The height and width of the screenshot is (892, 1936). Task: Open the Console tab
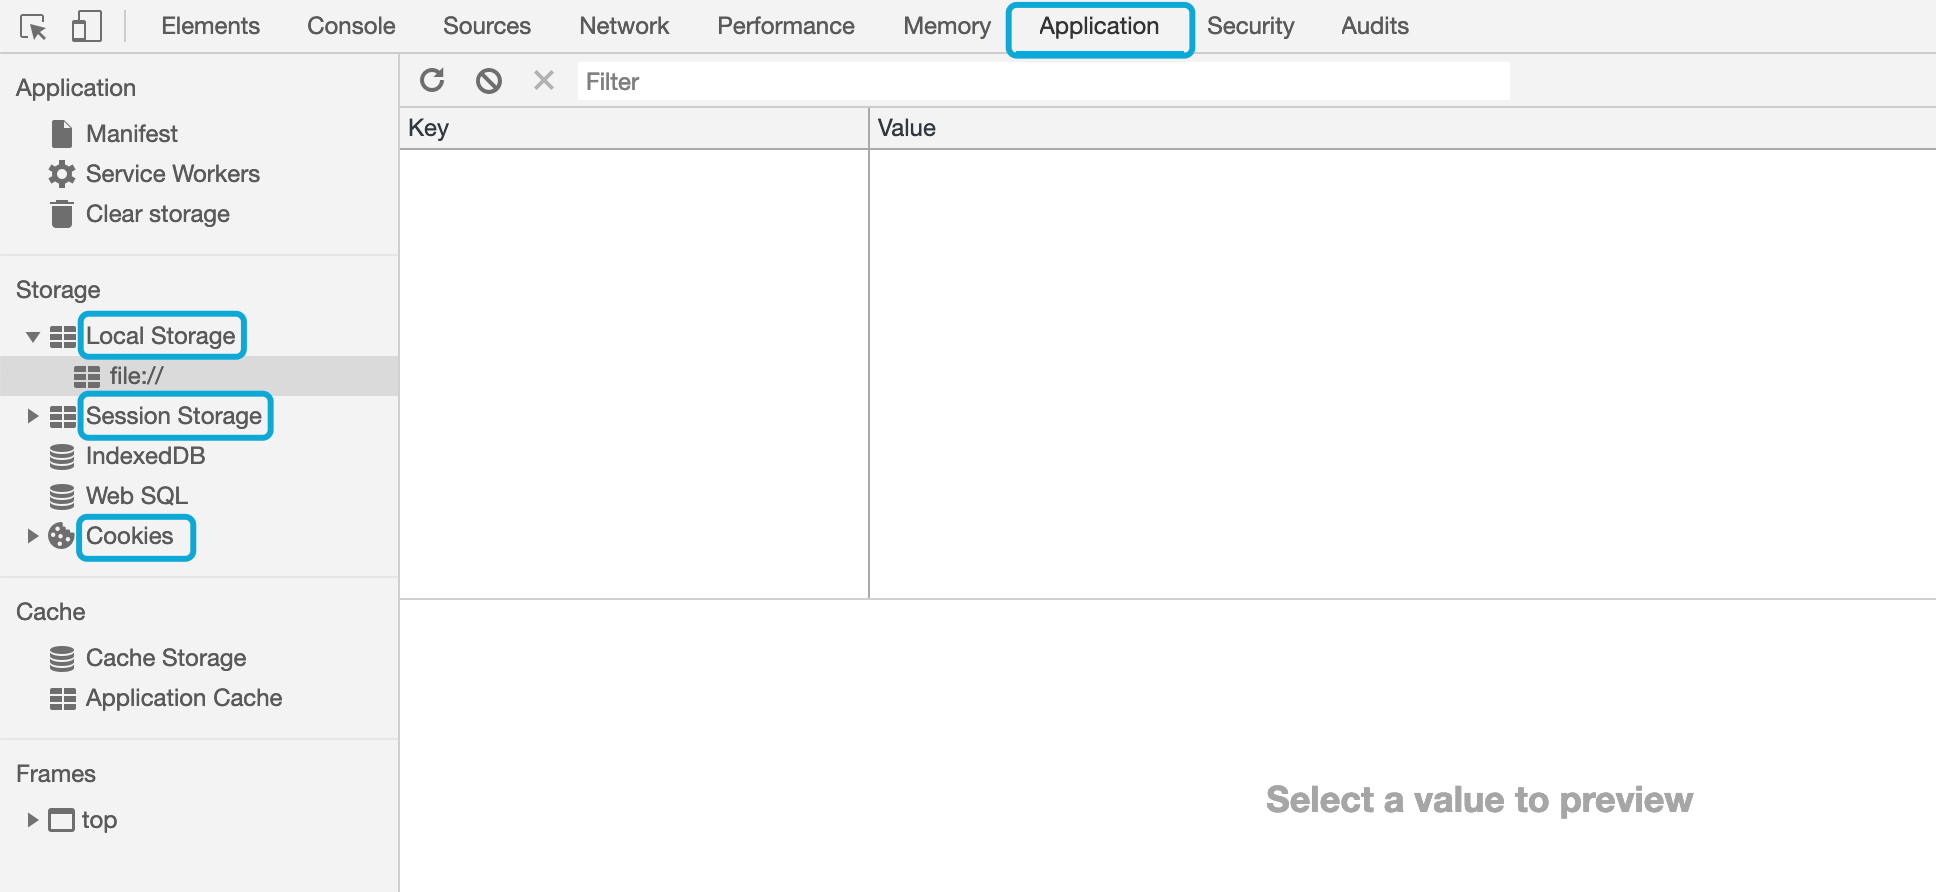coord(351,26)
